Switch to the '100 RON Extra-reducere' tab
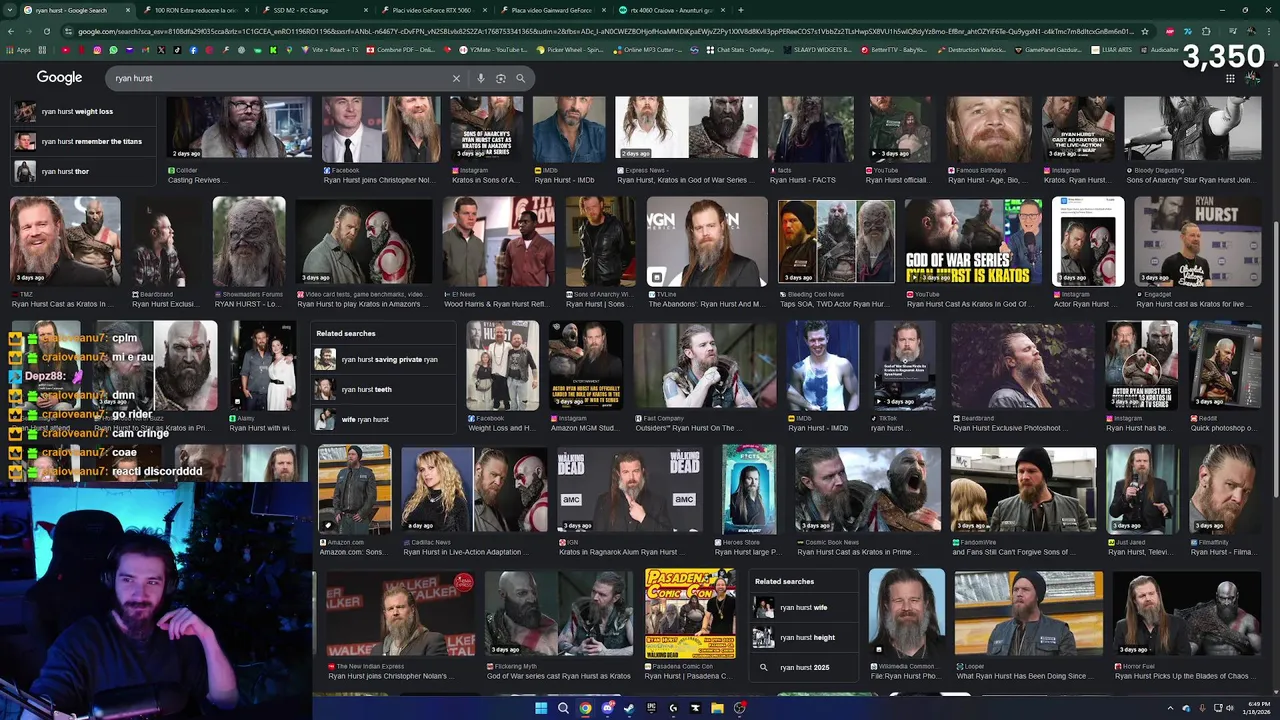Image resolution: width=1280 pixels, height=720 pixels. 195,10
